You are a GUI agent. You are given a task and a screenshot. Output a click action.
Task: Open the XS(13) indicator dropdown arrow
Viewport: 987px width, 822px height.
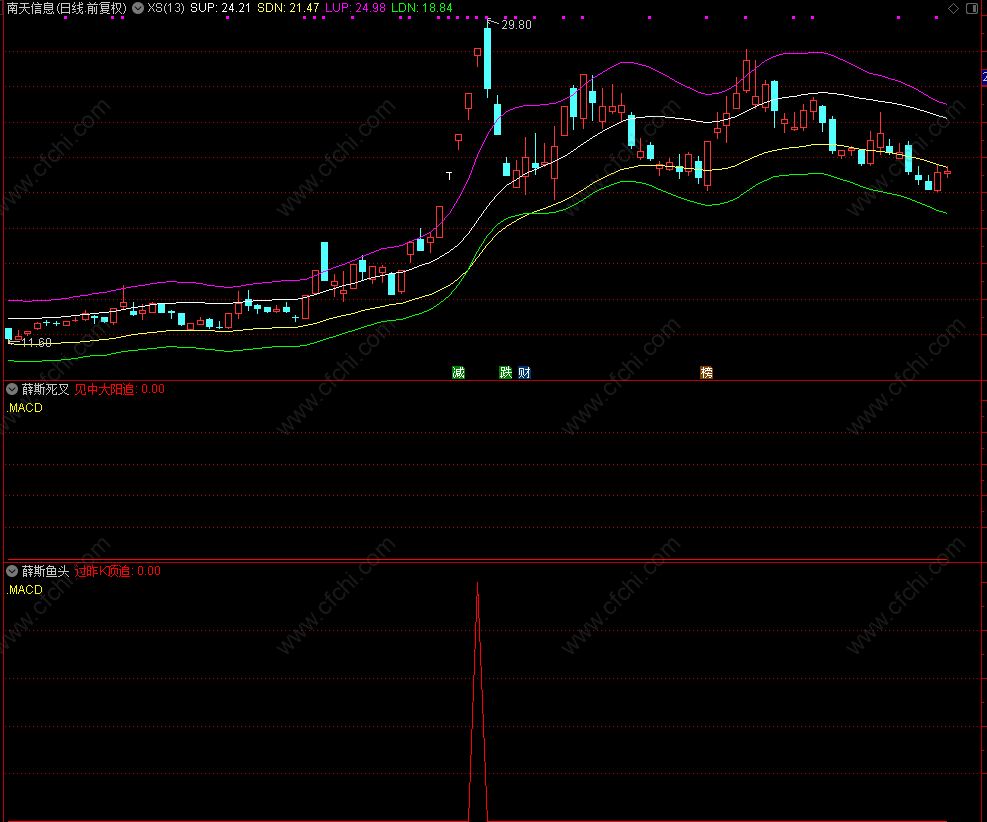[138, 8]
